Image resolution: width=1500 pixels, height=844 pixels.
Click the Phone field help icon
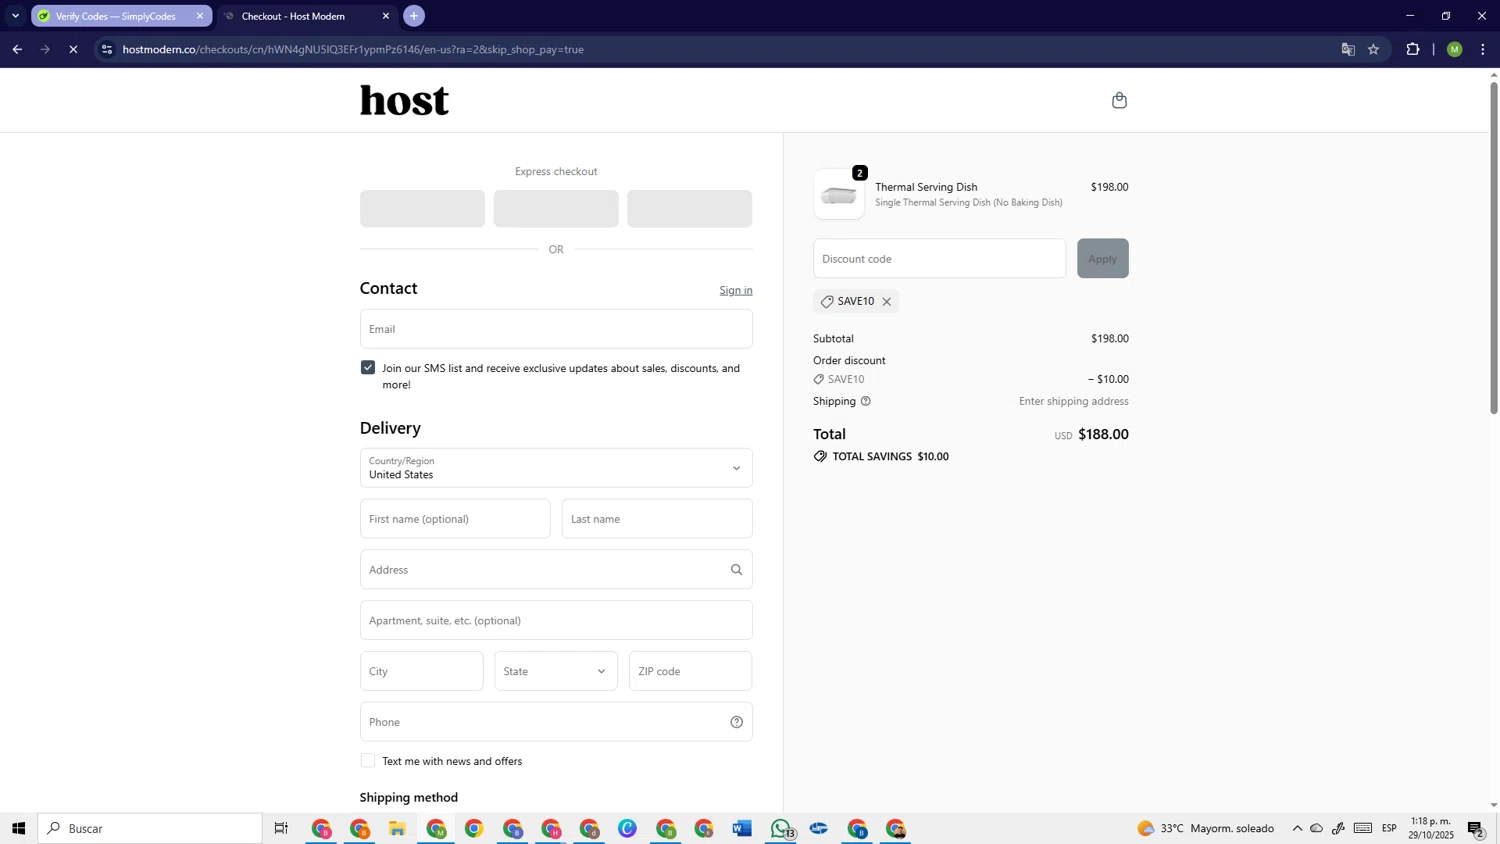[x=736, y=722]
